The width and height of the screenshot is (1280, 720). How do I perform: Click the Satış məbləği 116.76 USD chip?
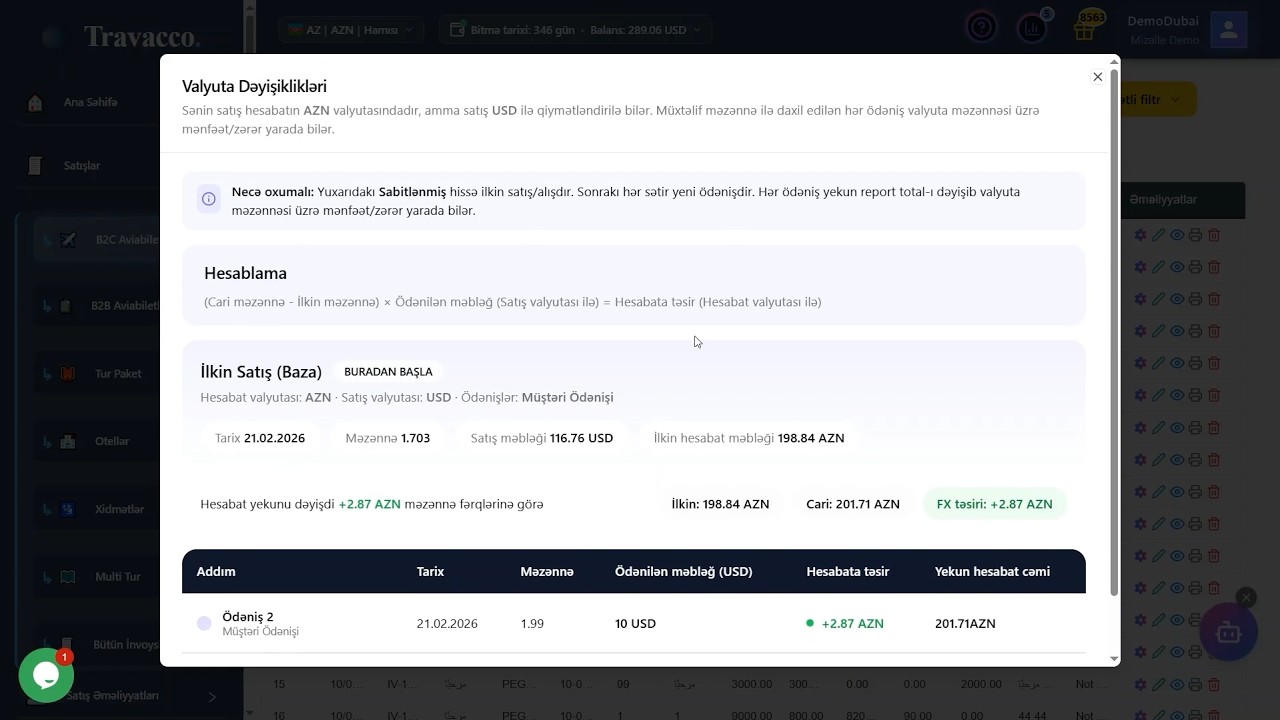[541, 438]
